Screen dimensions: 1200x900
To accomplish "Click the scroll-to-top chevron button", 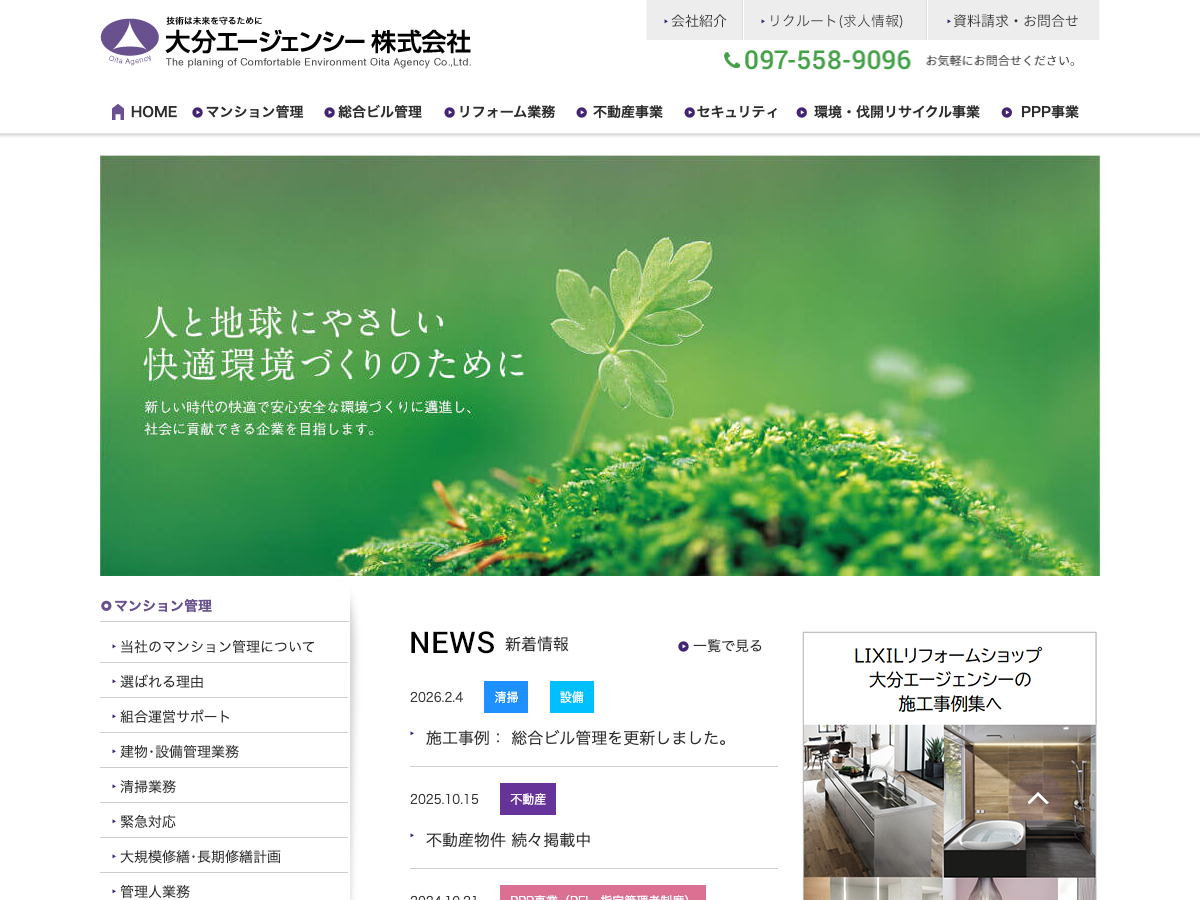I will (1038, 798).
